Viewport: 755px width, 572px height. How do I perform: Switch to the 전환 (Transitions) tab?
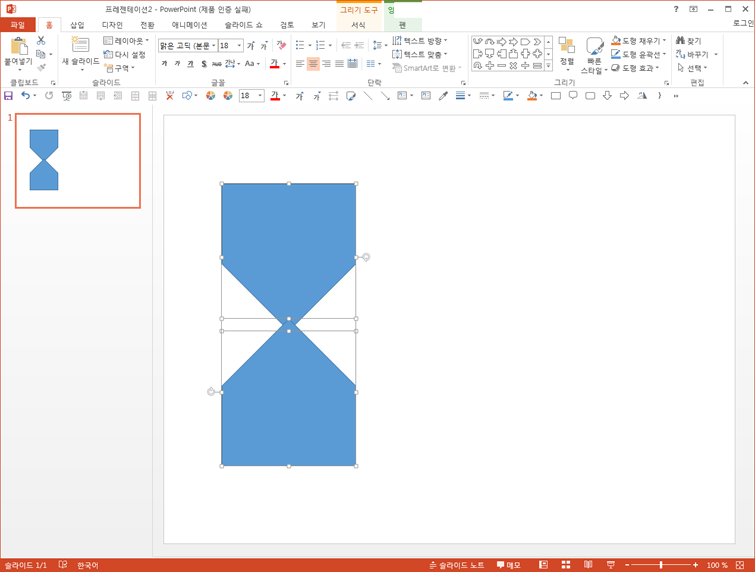coord(147,25)
